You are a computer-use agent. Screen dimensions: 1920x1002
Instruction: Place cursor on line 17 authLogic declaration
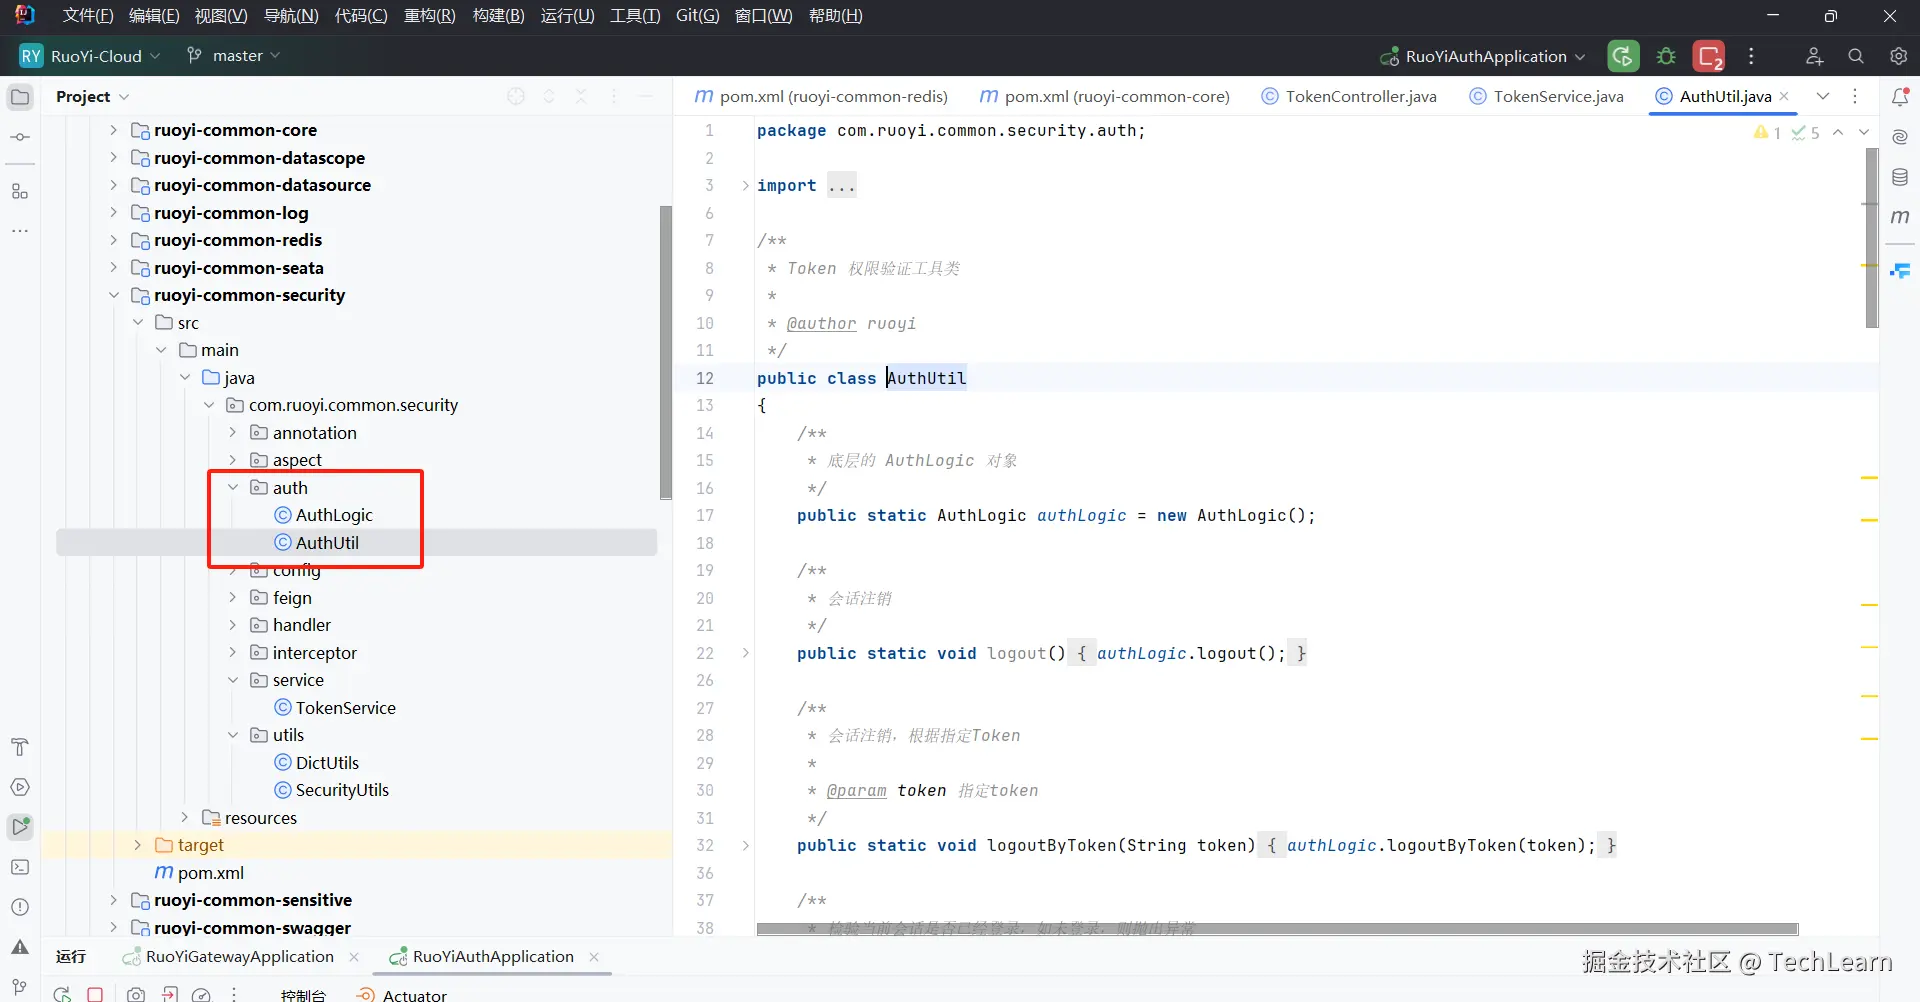pos(1081,516)
